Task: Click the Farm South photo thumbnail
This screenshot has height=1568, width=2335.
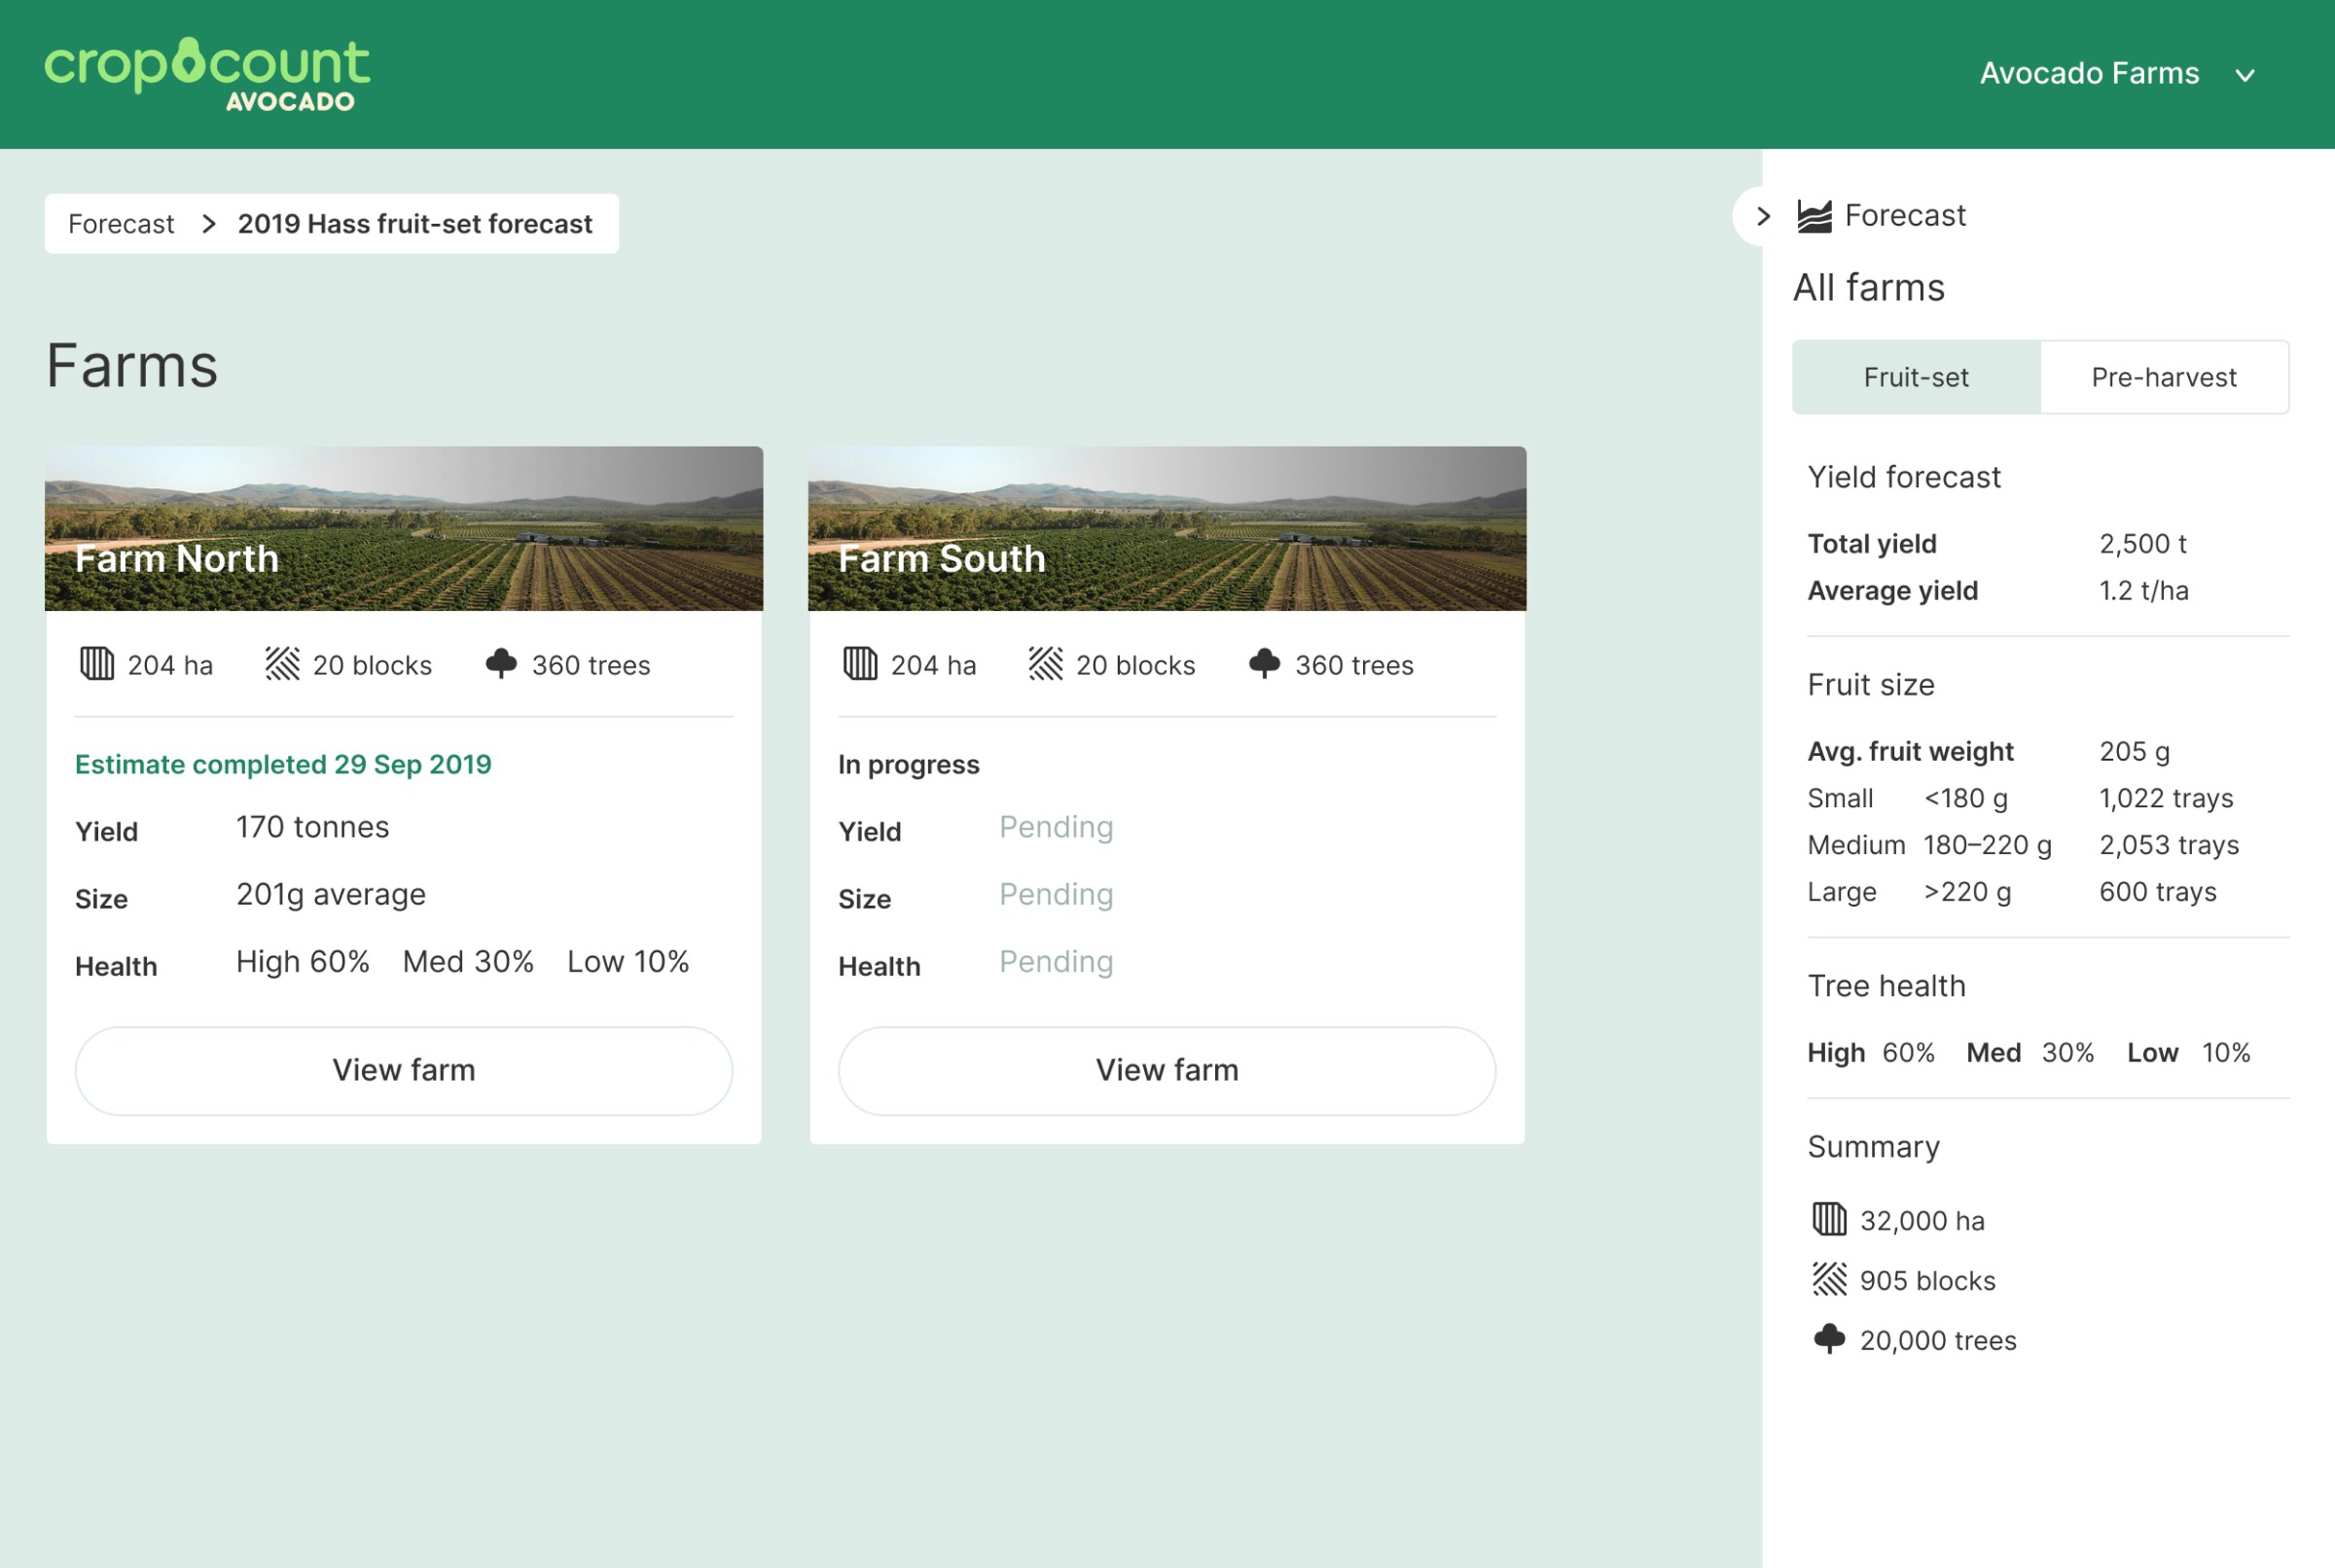Action: click(1166, 528)
